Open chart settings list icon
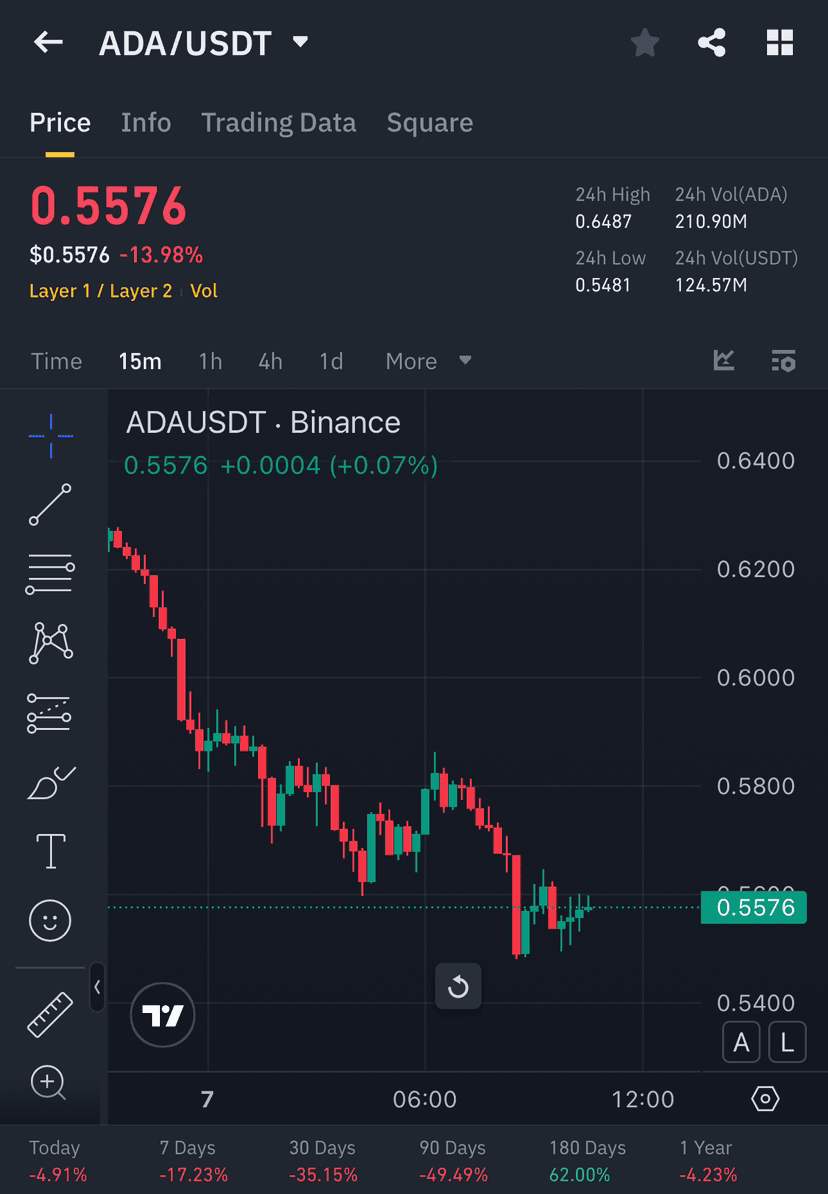The width and height of the screenshot is (828, 1194). [783, 360]
